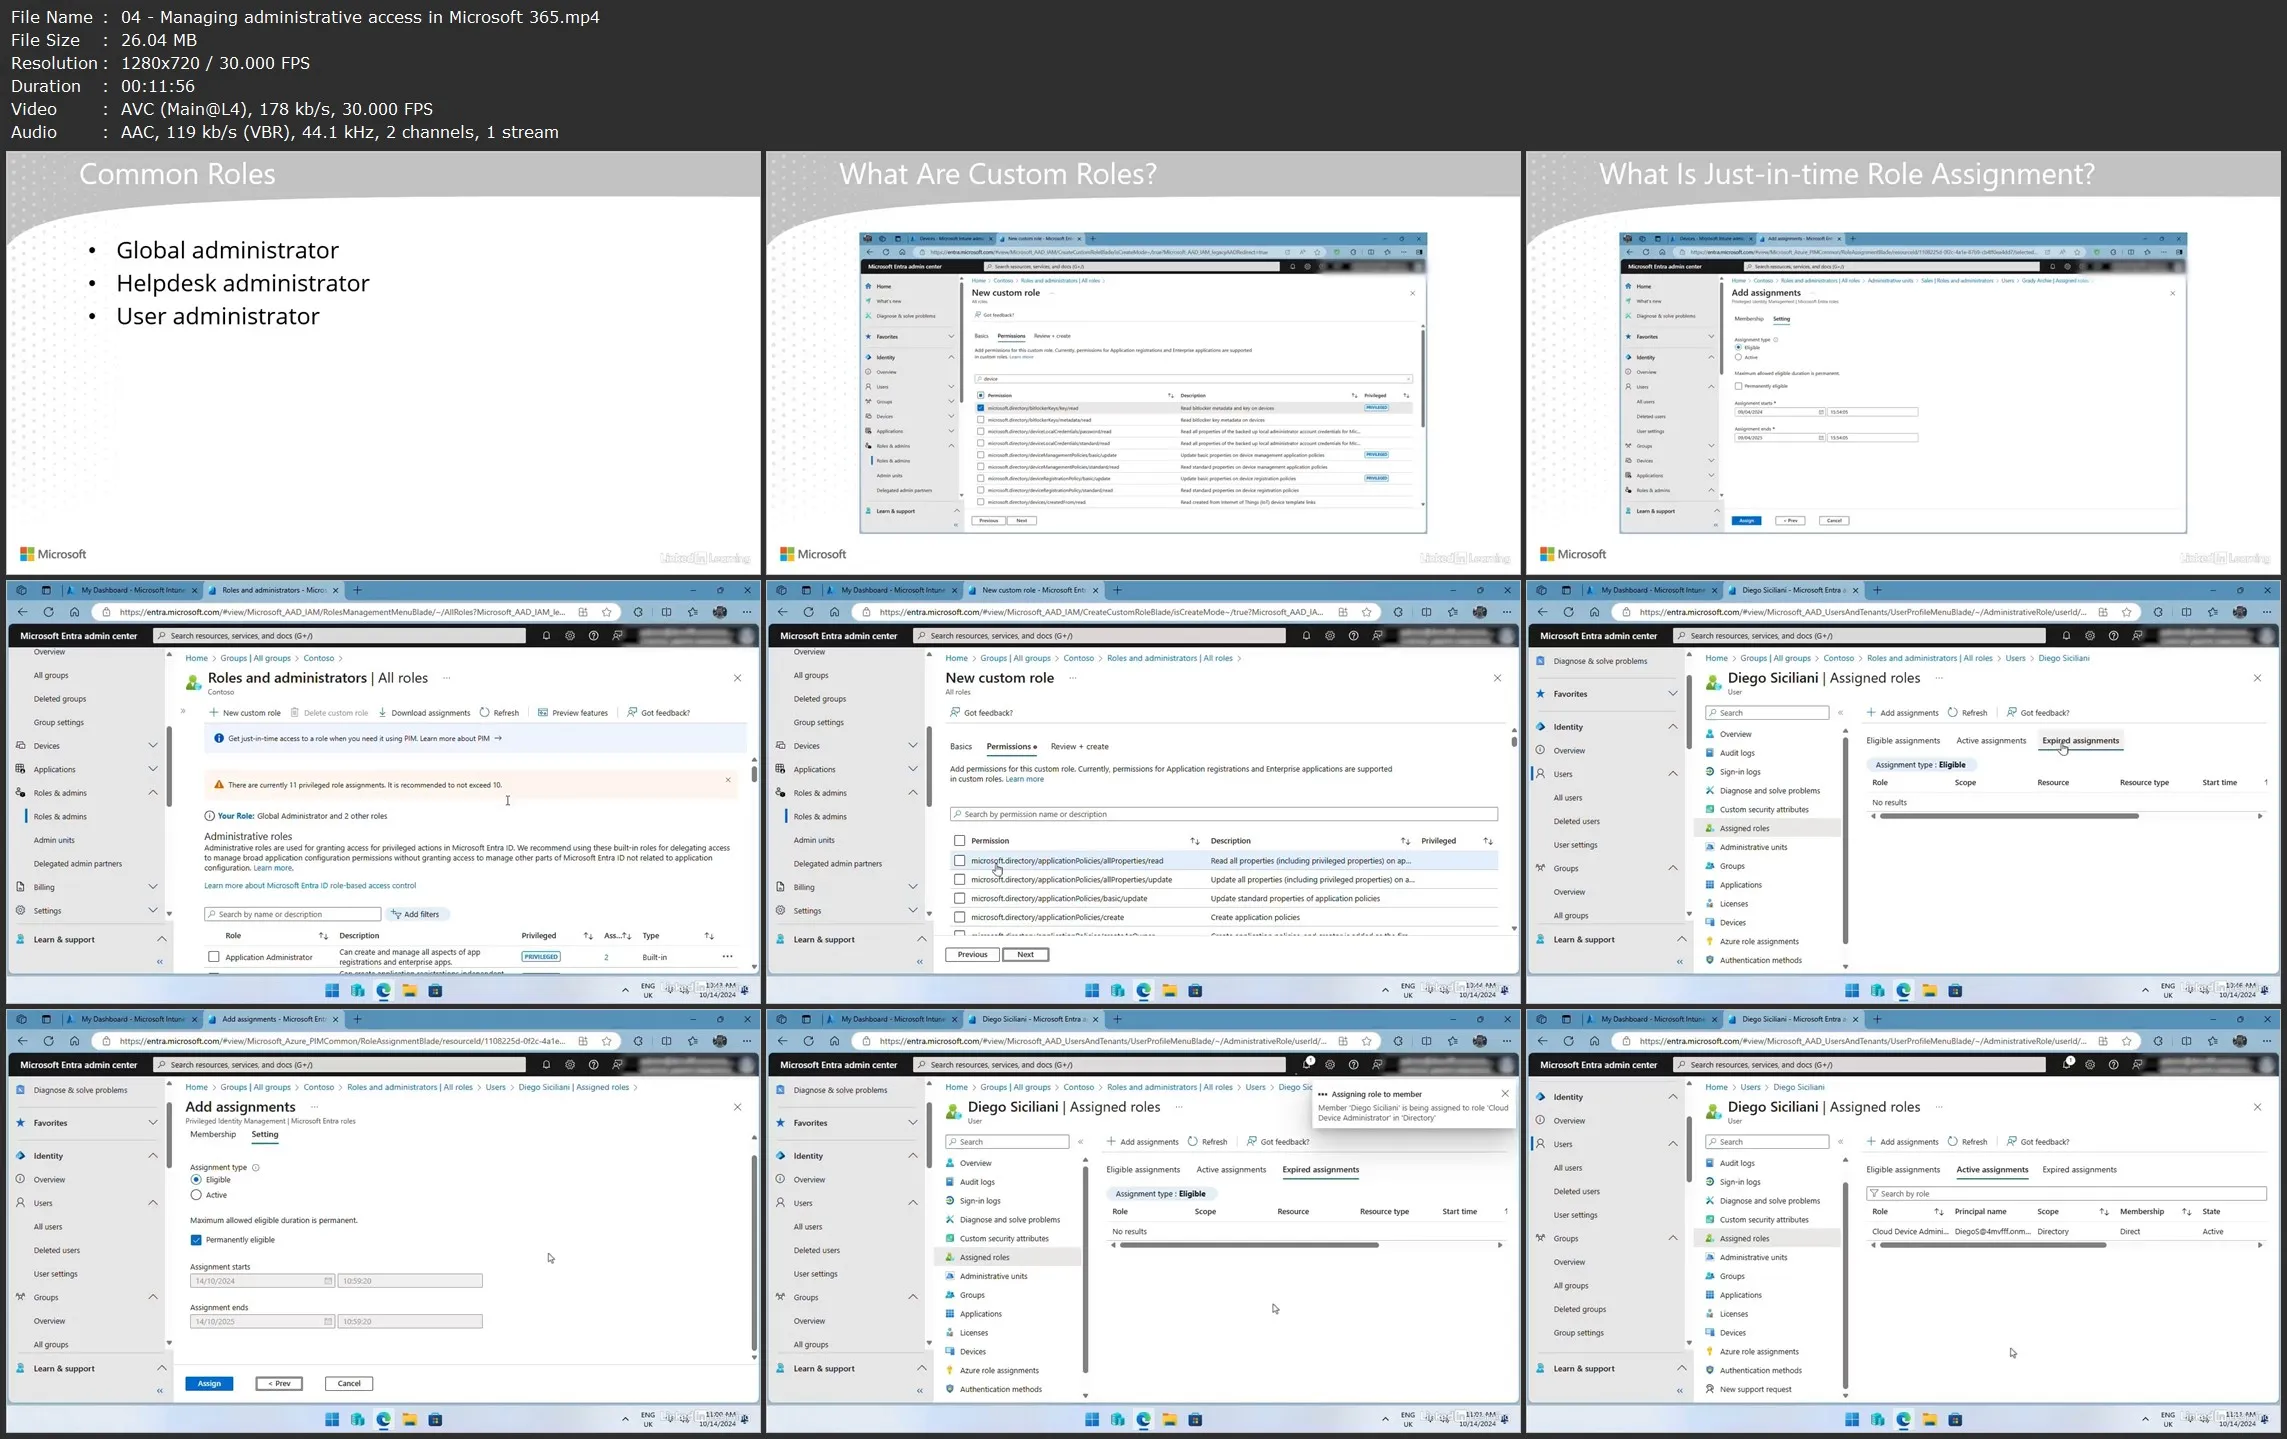
Task: Click the Download assignments arrow icon
Action: tap(382, 713)
